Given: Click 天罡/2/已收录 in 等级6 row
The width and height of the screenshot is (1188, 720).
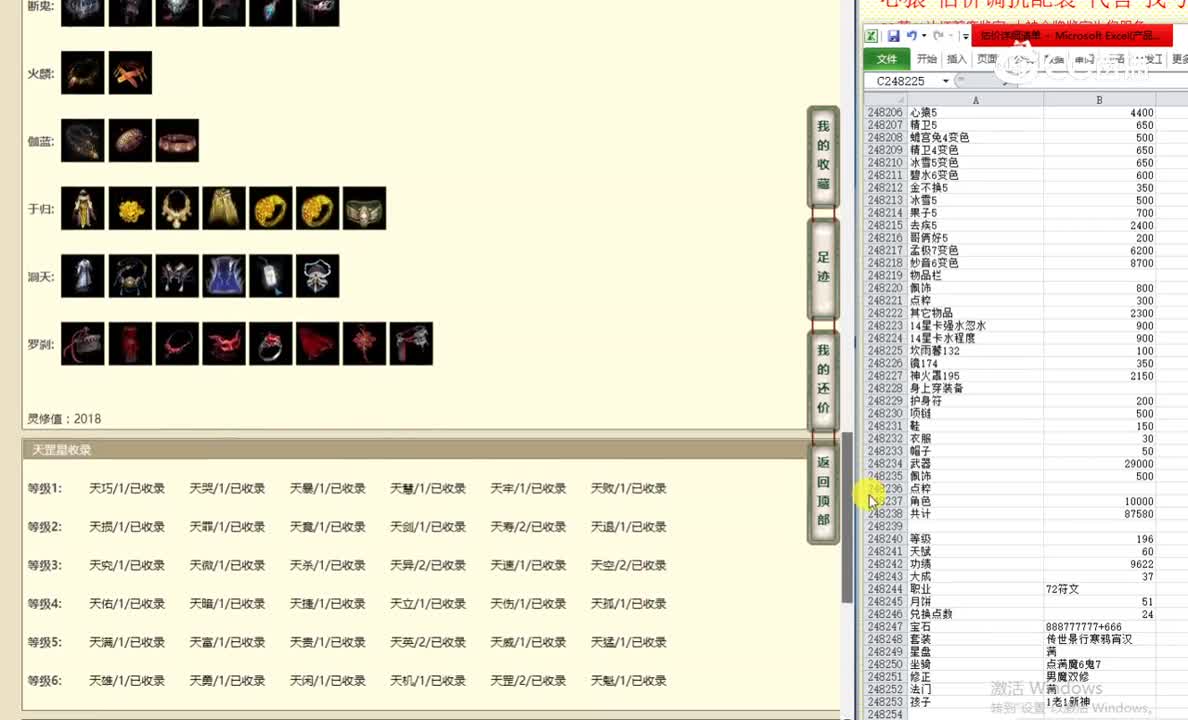Looking at the screenshot, I should pyautogui.click(x=528, y=681).
